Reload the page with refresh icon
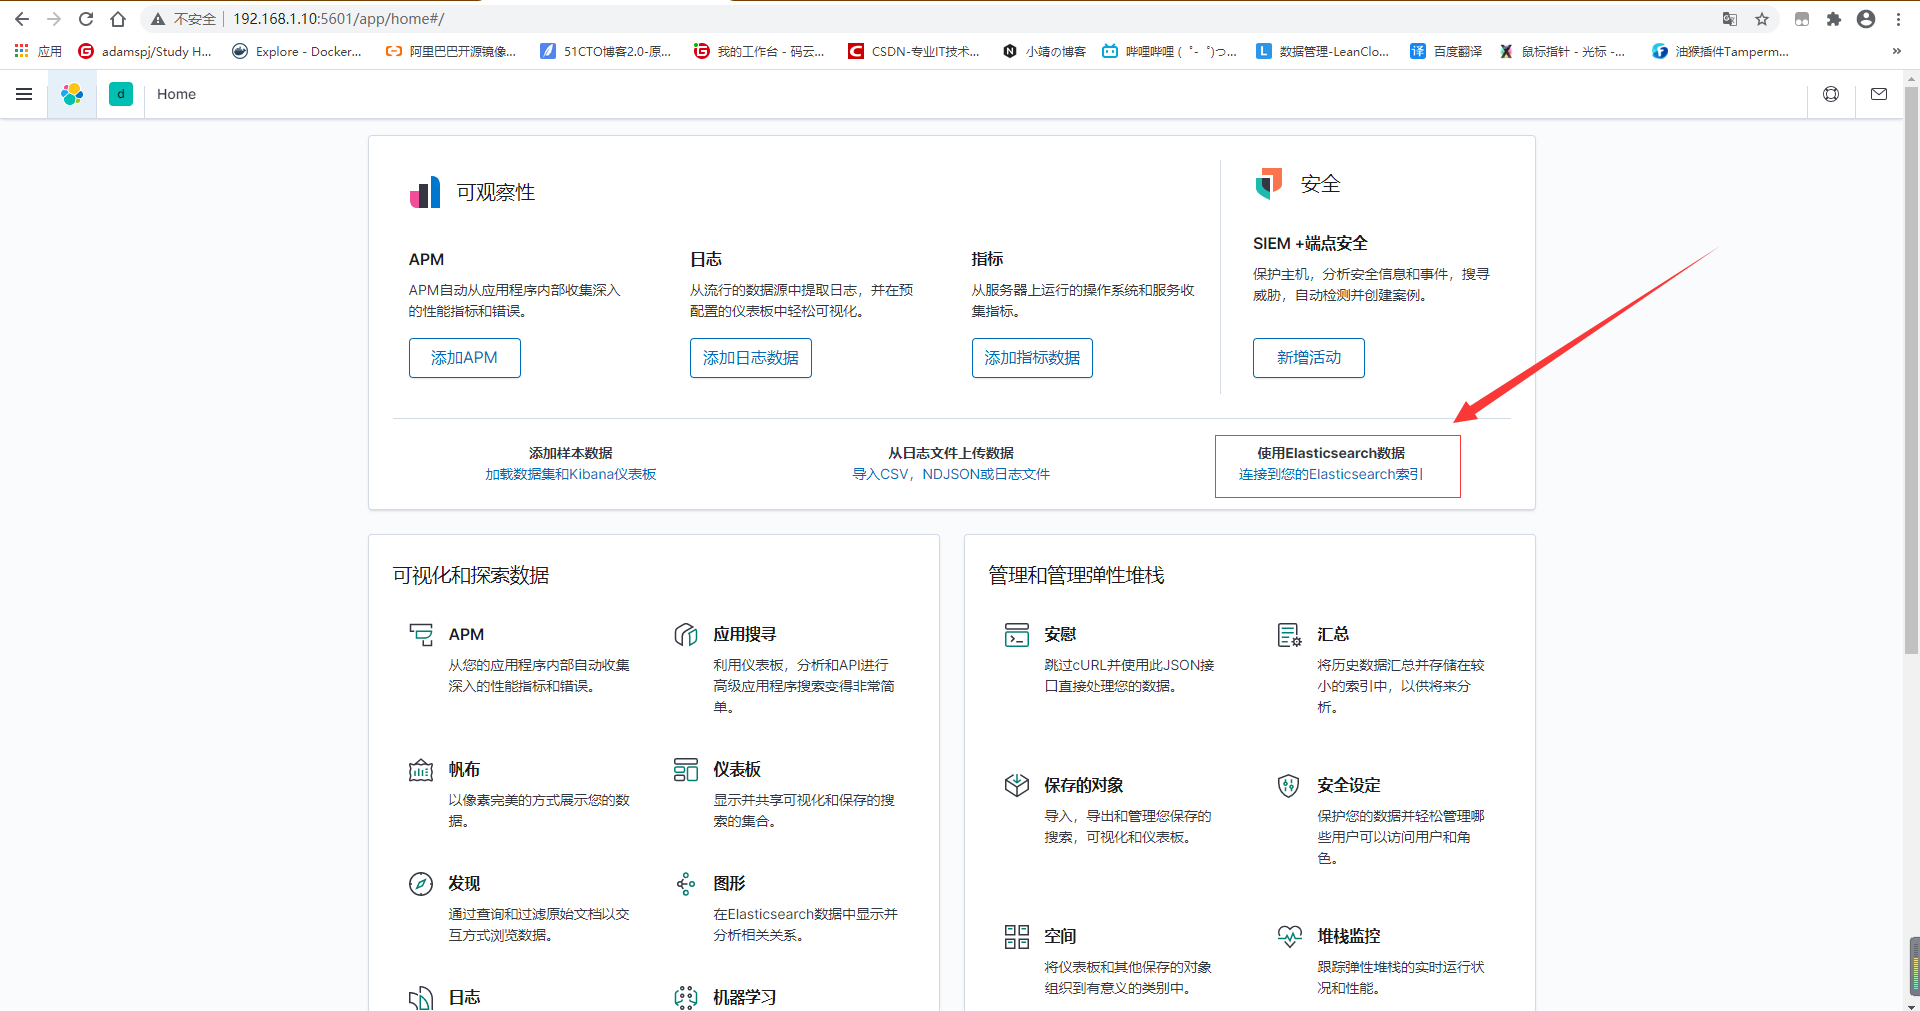The height and width of the screenshot is (1011, 1920). (86, 19)
